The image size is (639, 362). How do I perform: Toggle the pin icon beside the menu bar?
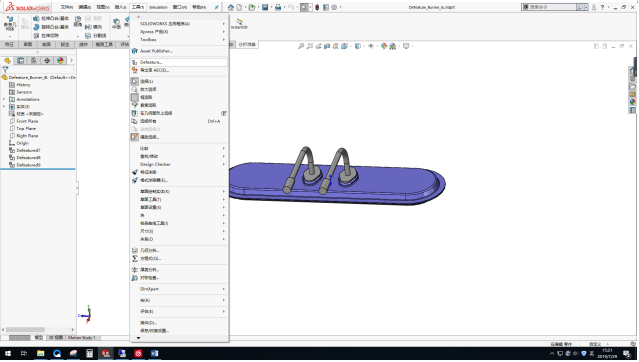(216, 7)
